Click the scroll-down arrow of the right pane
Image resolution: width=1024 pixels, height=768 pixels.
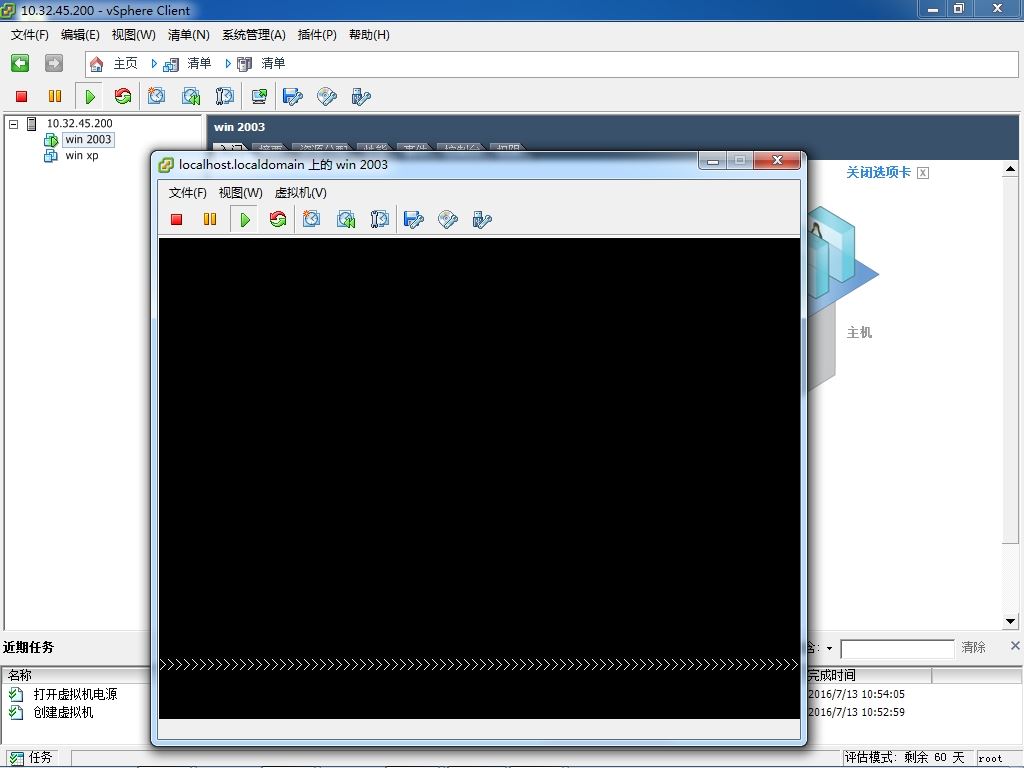1010,621
